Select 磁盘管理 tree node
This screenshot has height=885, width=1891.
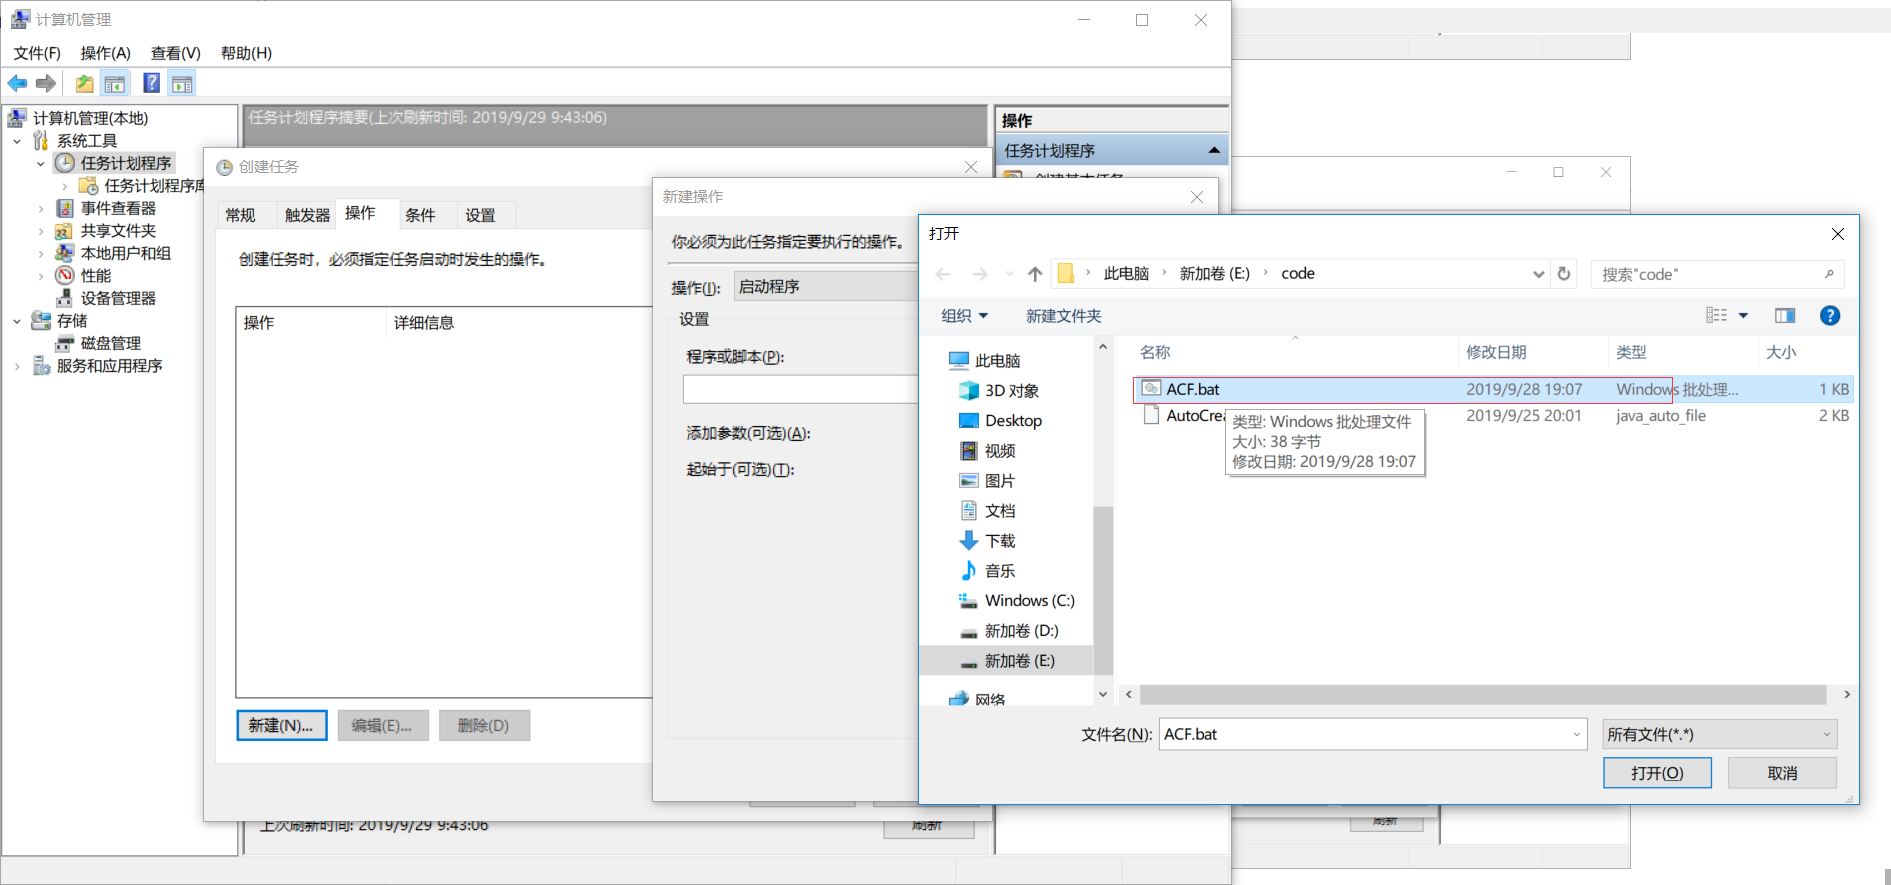click(110, 343)
